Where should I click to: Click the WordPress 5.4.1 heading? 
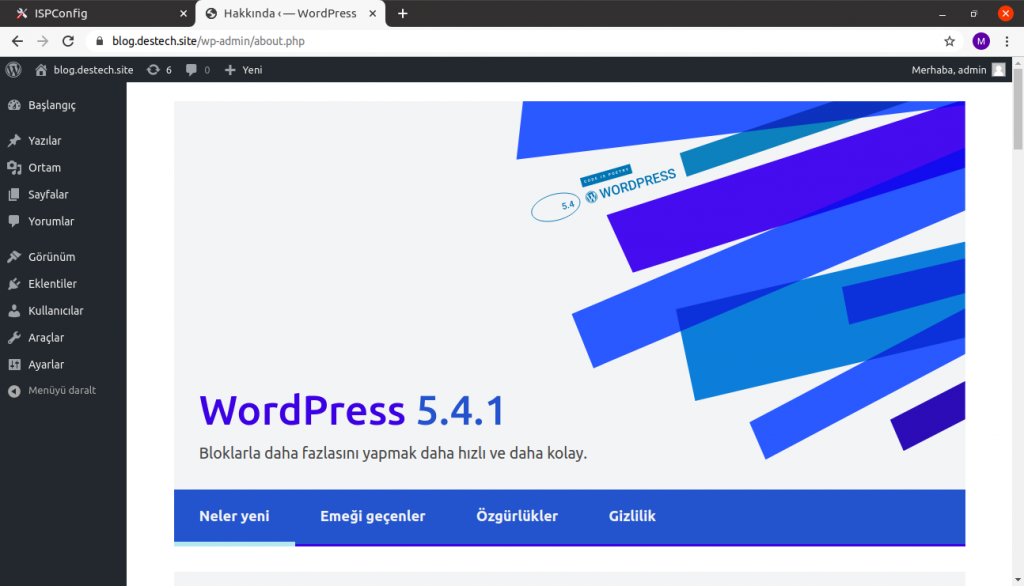click(352, 410)
